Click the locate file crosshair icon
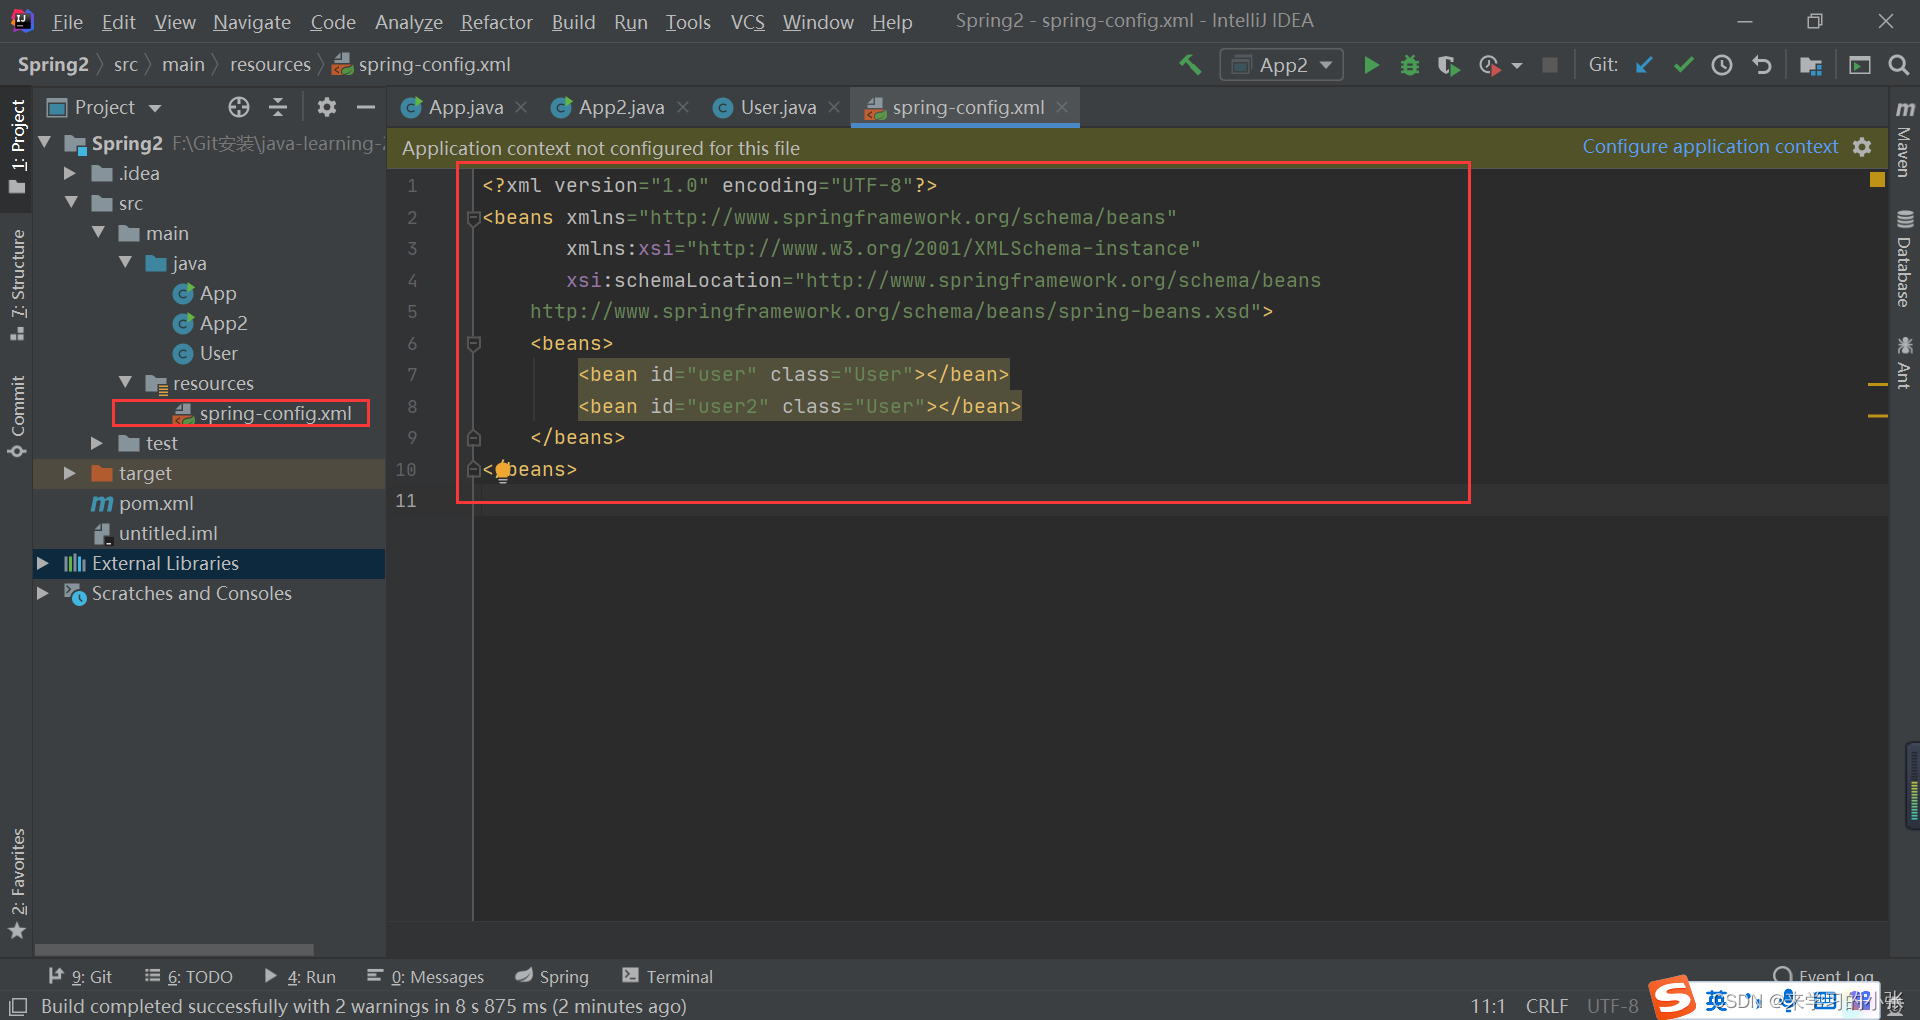1920x1020 pixels. (238, 107)
